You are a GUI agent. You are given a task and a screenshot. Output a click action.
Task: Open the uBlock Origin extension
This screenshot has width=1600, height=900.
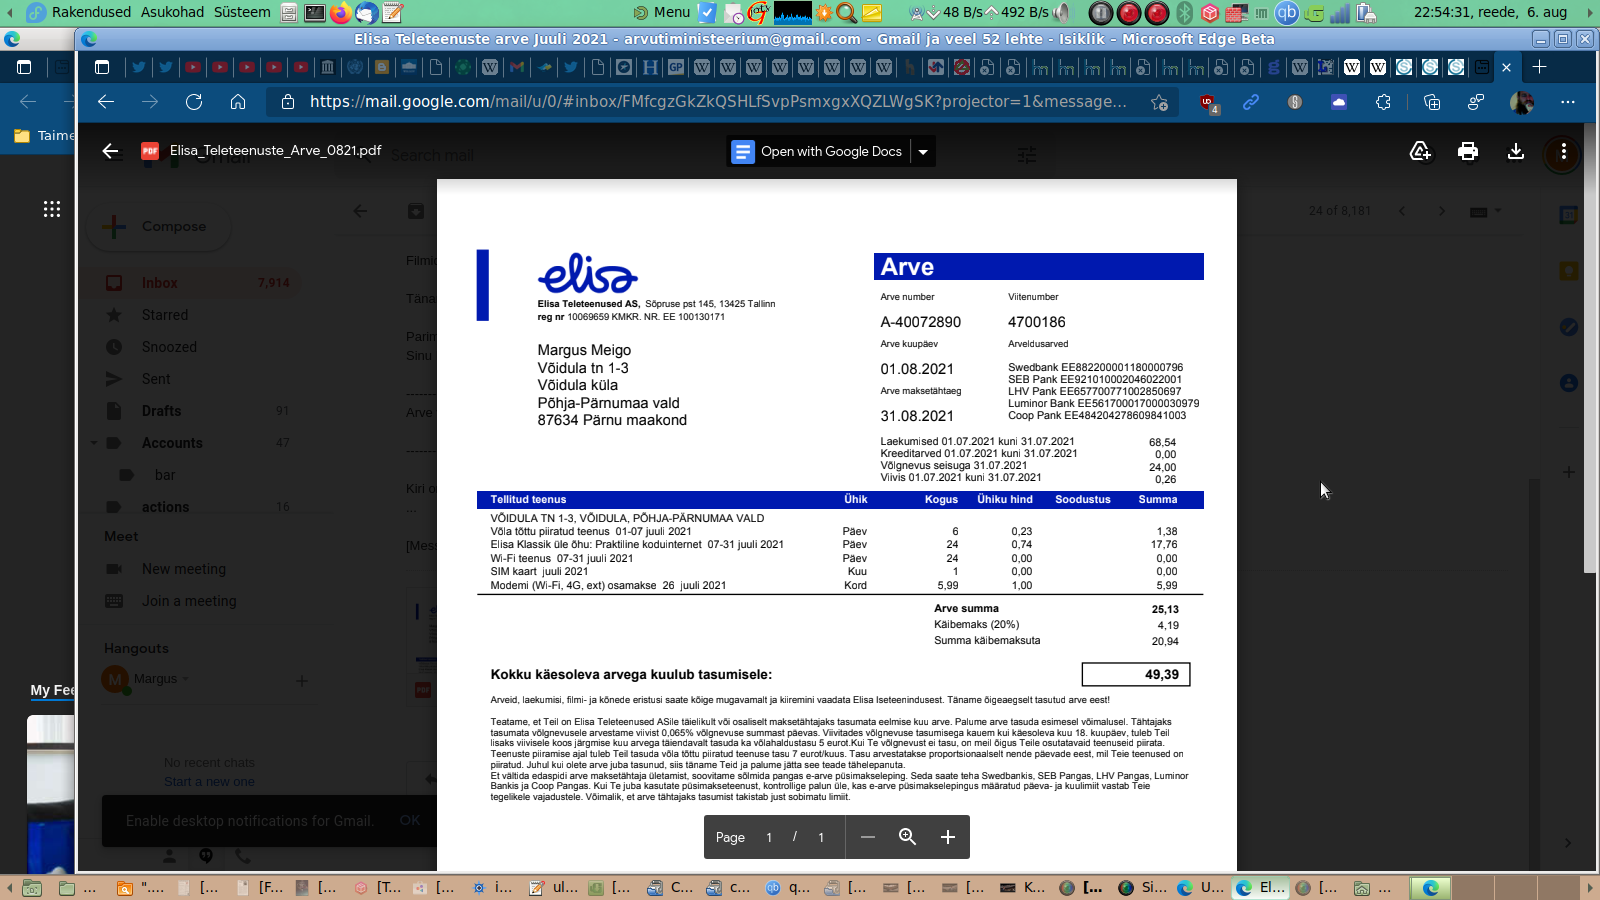click(x=1208, y=102)
